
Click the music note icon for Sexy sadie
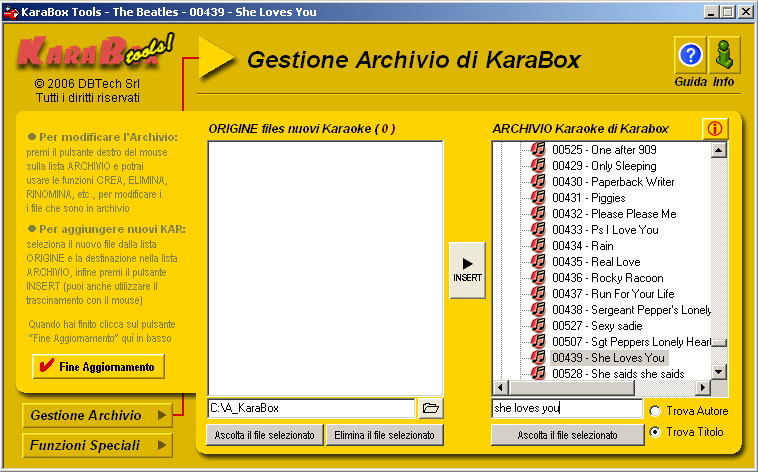click(x=538, y=325)
